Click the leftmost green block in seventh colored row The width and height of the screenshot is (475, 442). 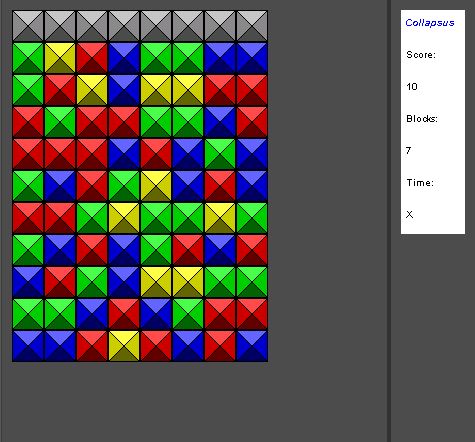click(x=28, y=250)
